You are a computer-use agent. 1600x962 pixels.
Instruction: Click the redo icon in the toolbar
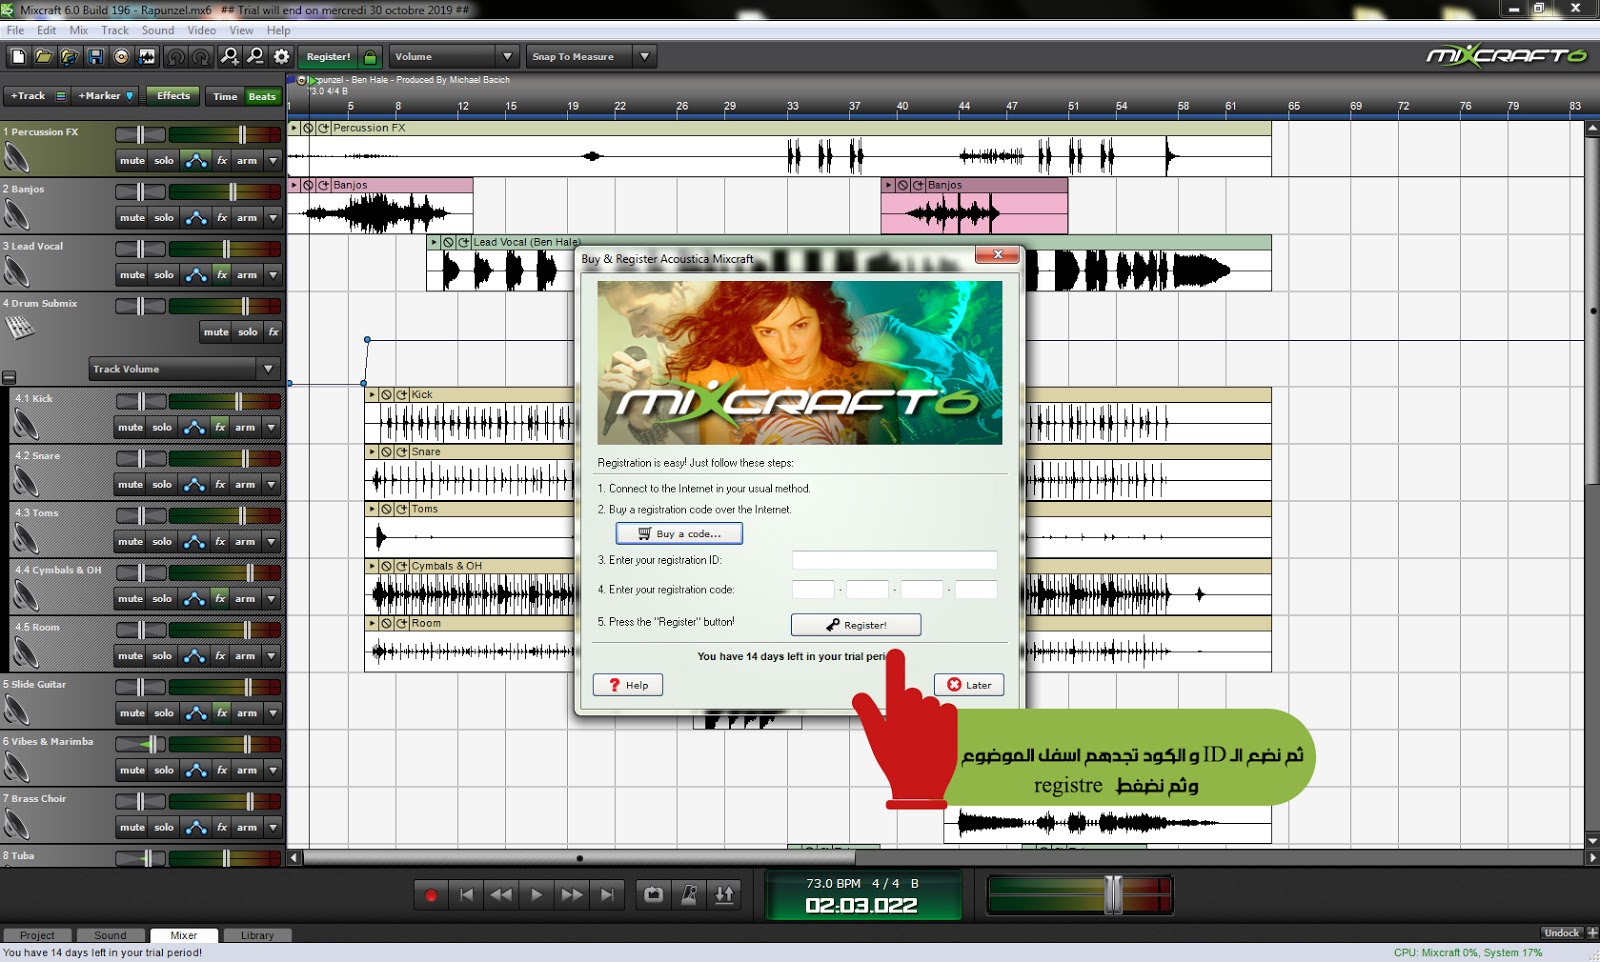201,57
